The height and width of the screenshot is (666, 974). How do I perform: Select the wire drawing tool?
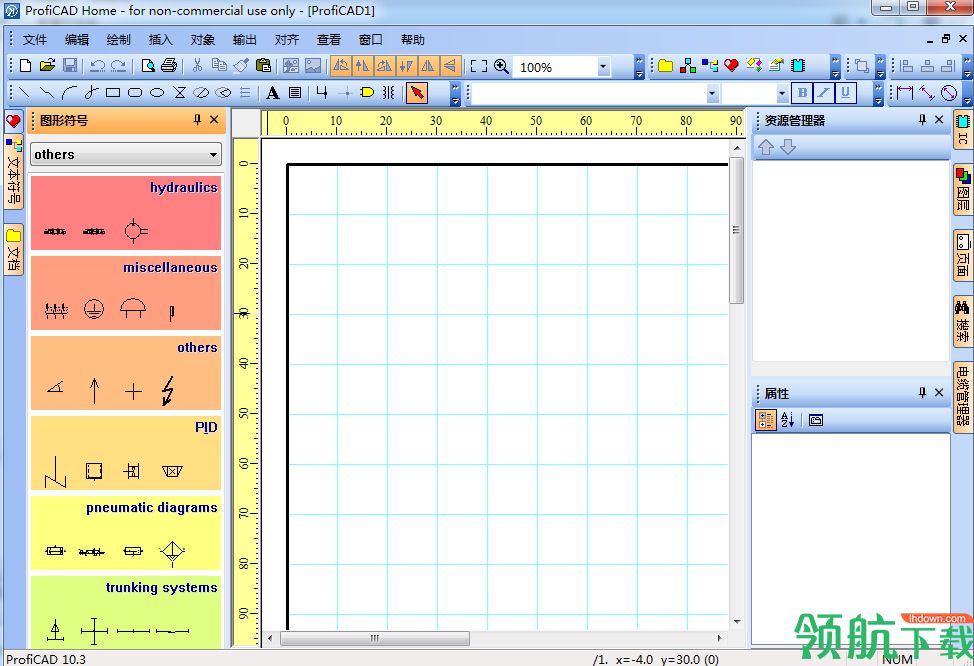(x=322, y=93)
